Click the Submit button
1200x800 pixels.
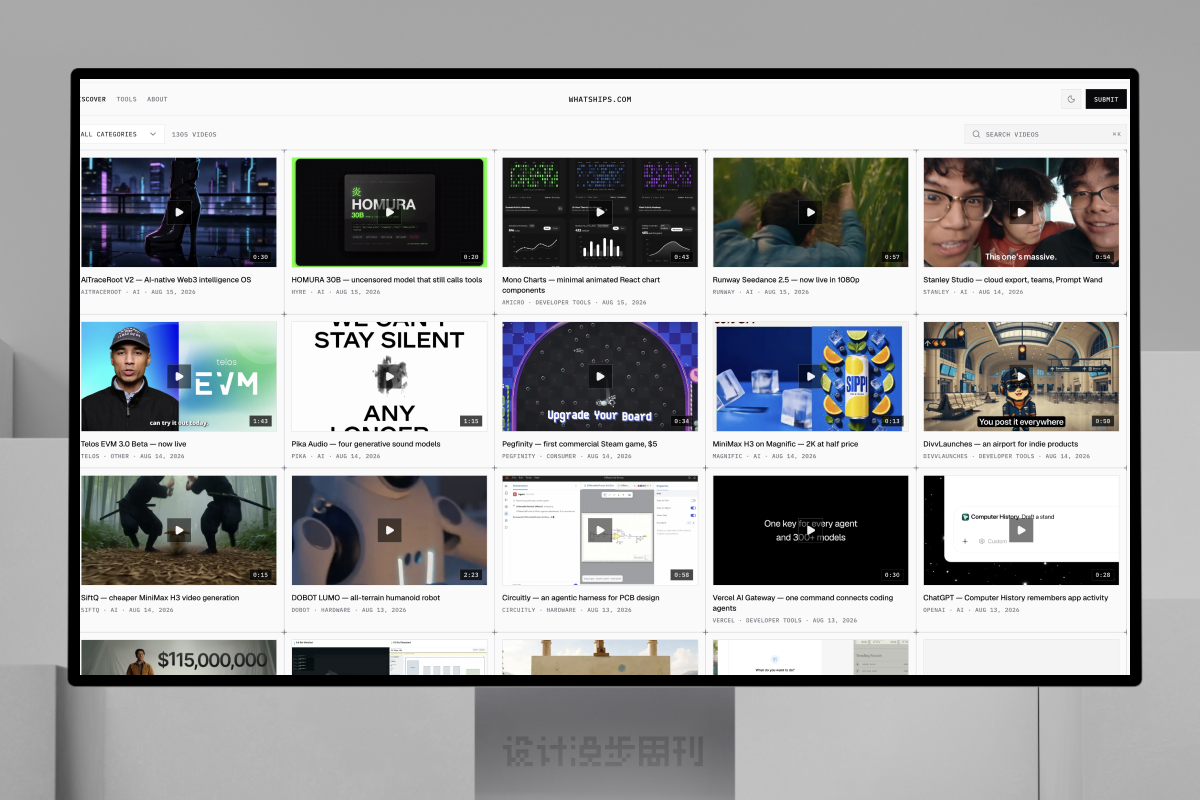pos(1106,99)
